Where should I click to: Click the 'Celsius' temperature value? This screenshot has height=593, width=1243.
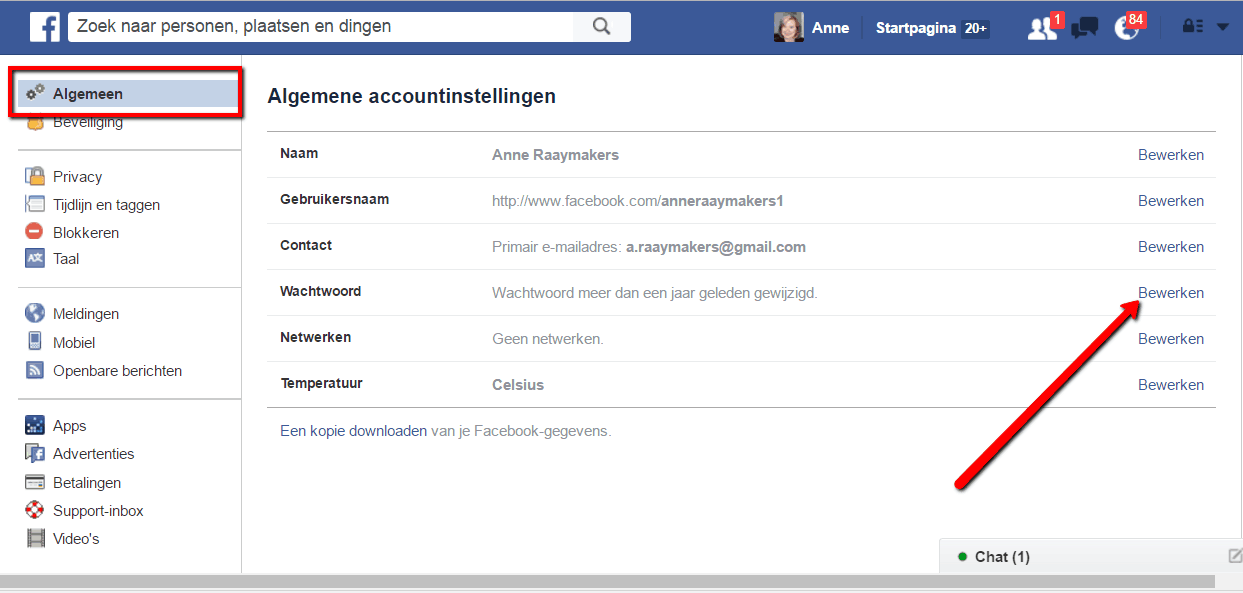tap(518, 385)
